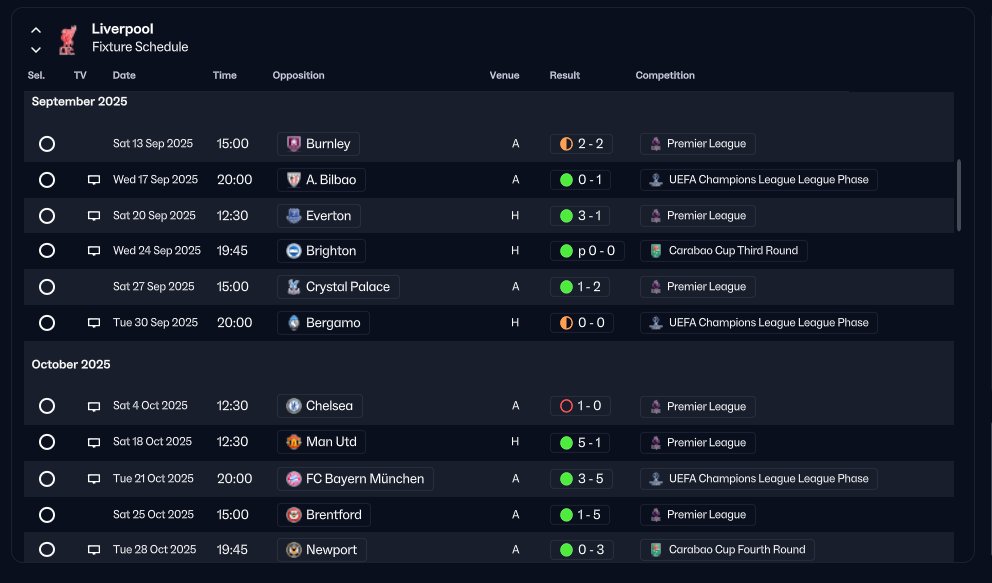Viewport: 992px width, 583px height.
Task: Click the red loss indicator for the Chelsea result
Action: (x=566, y=406)
